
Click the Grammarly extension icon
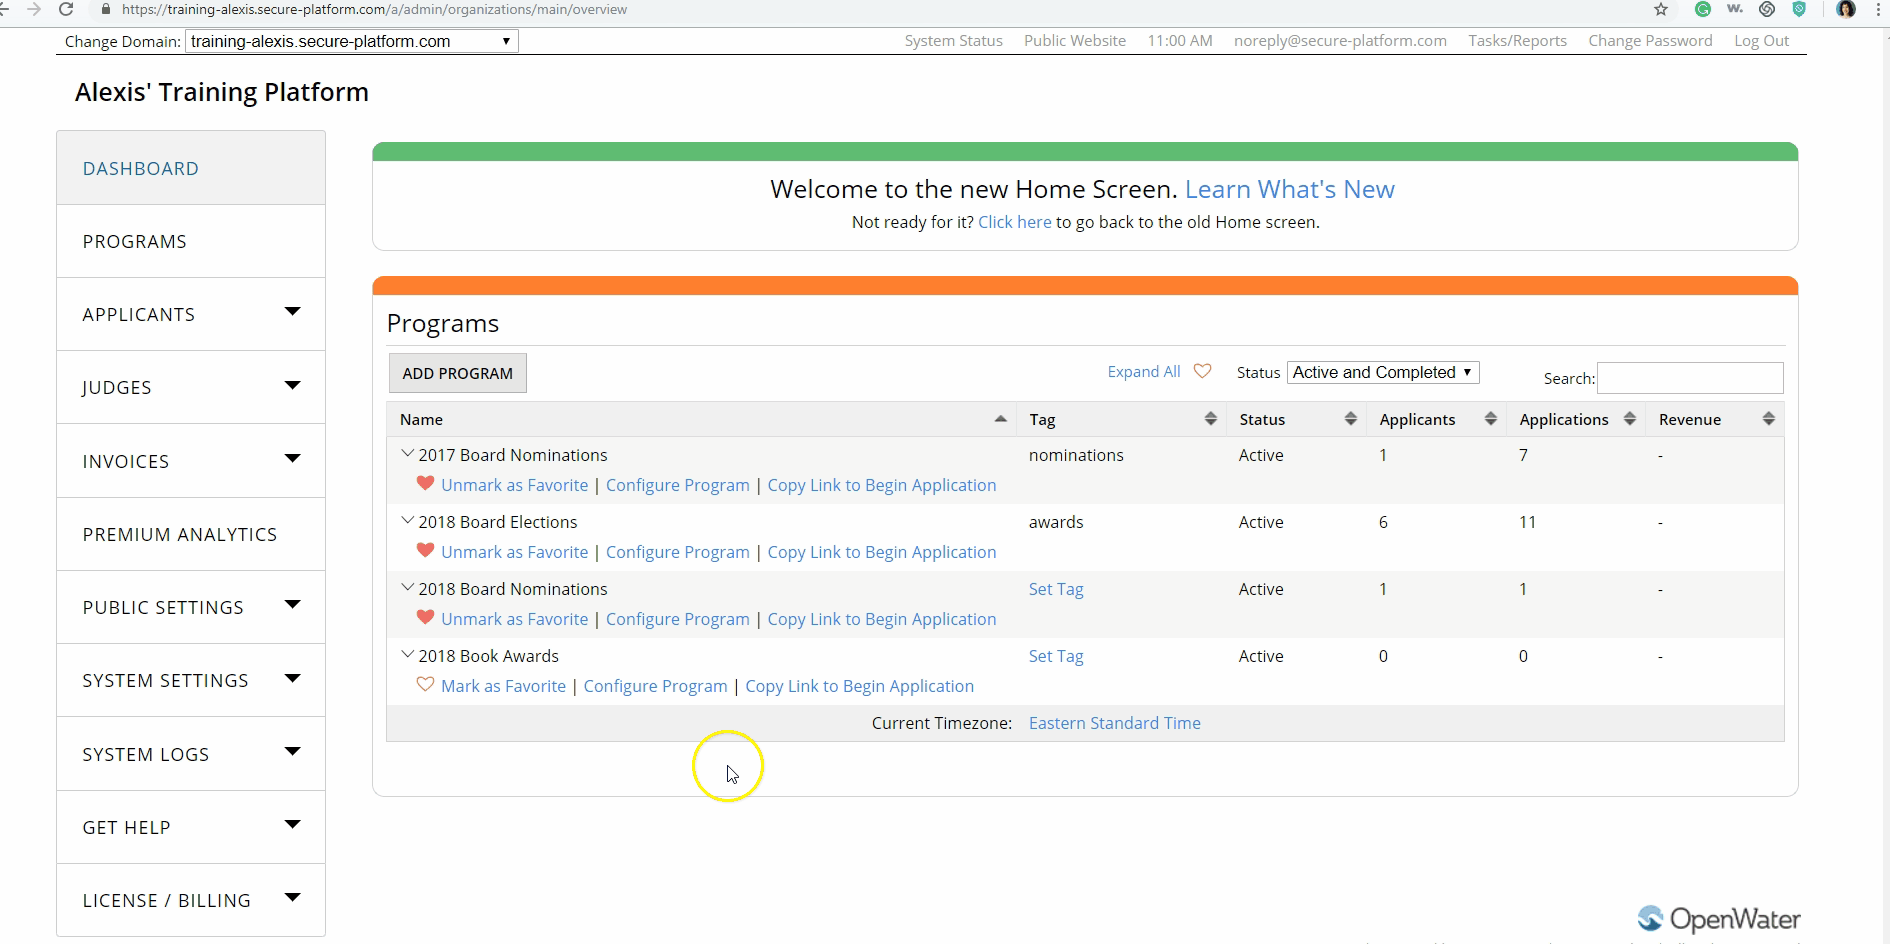1702,9
